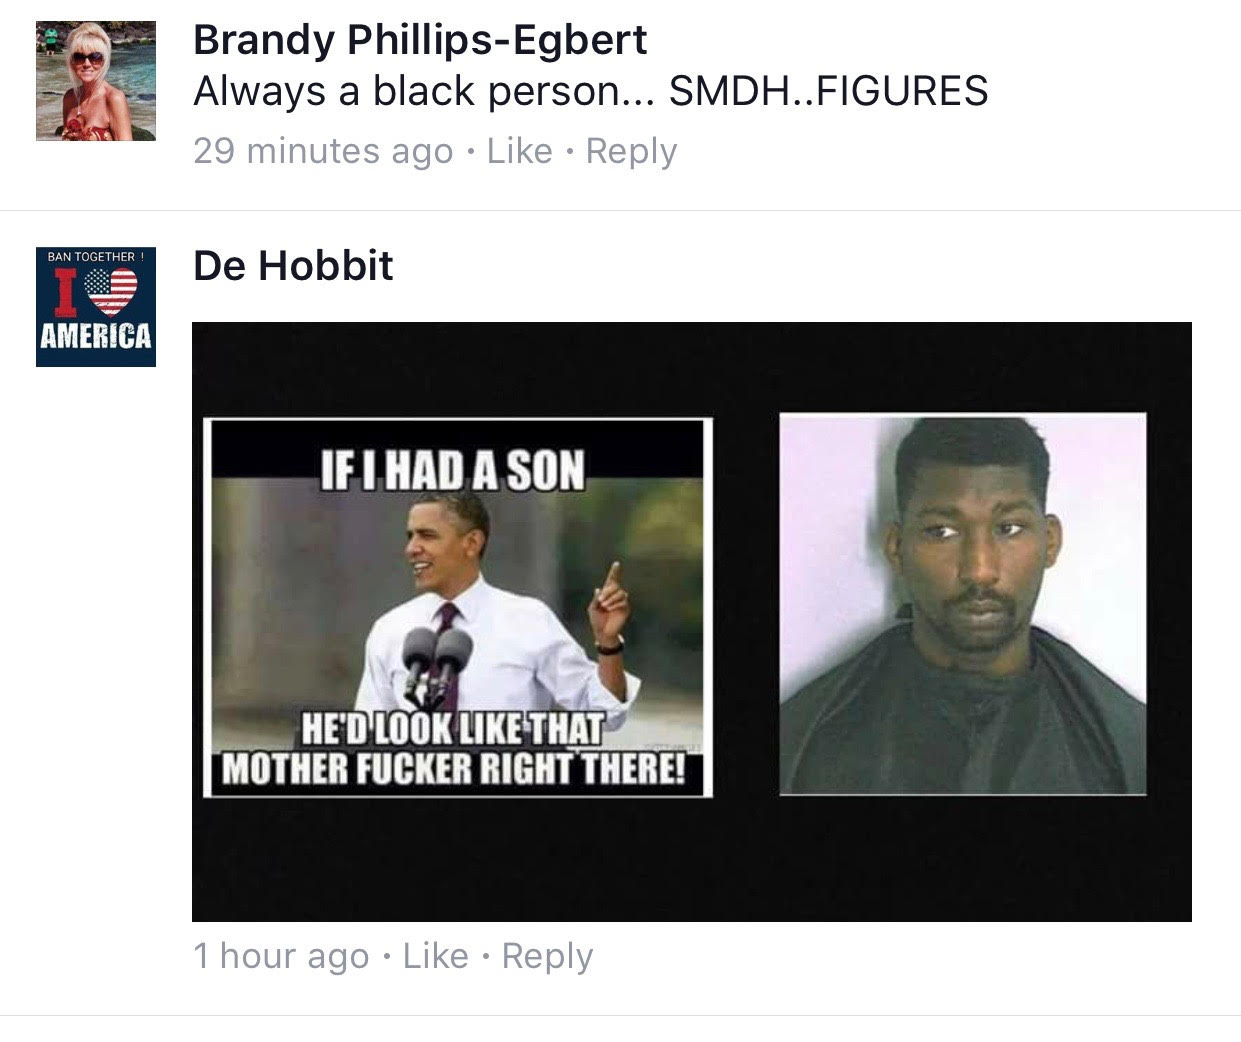Click the IF I HAD A SON caption
The height and width of the screenshot is (1042, 1241).
452,470
